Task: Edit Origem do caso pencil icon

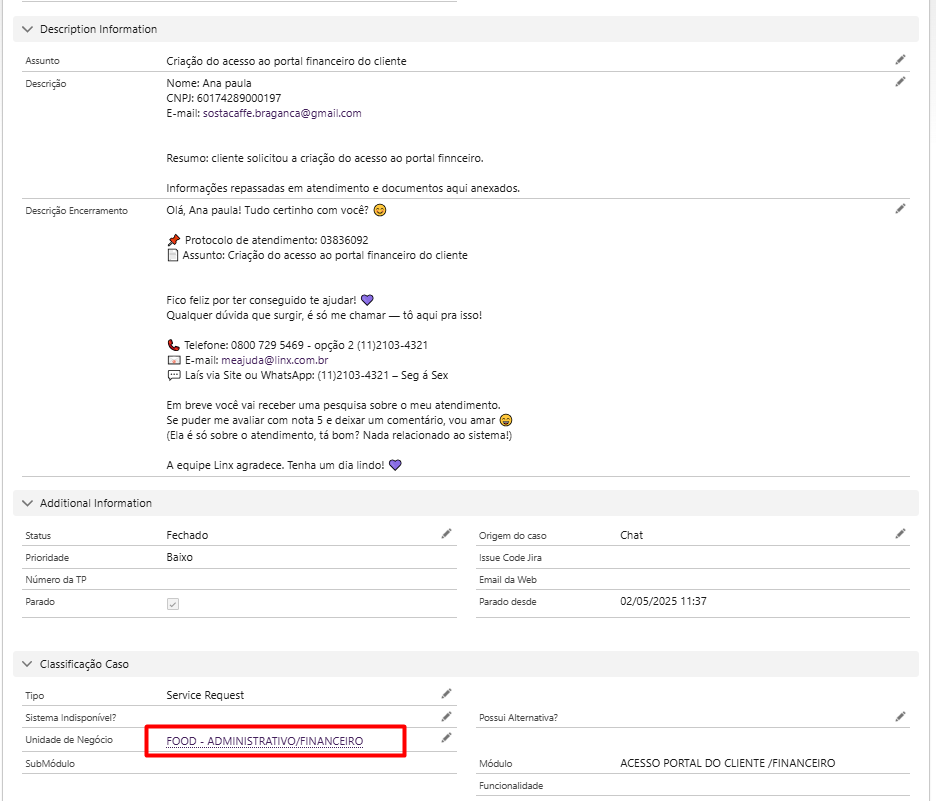Action: point(900,534)
